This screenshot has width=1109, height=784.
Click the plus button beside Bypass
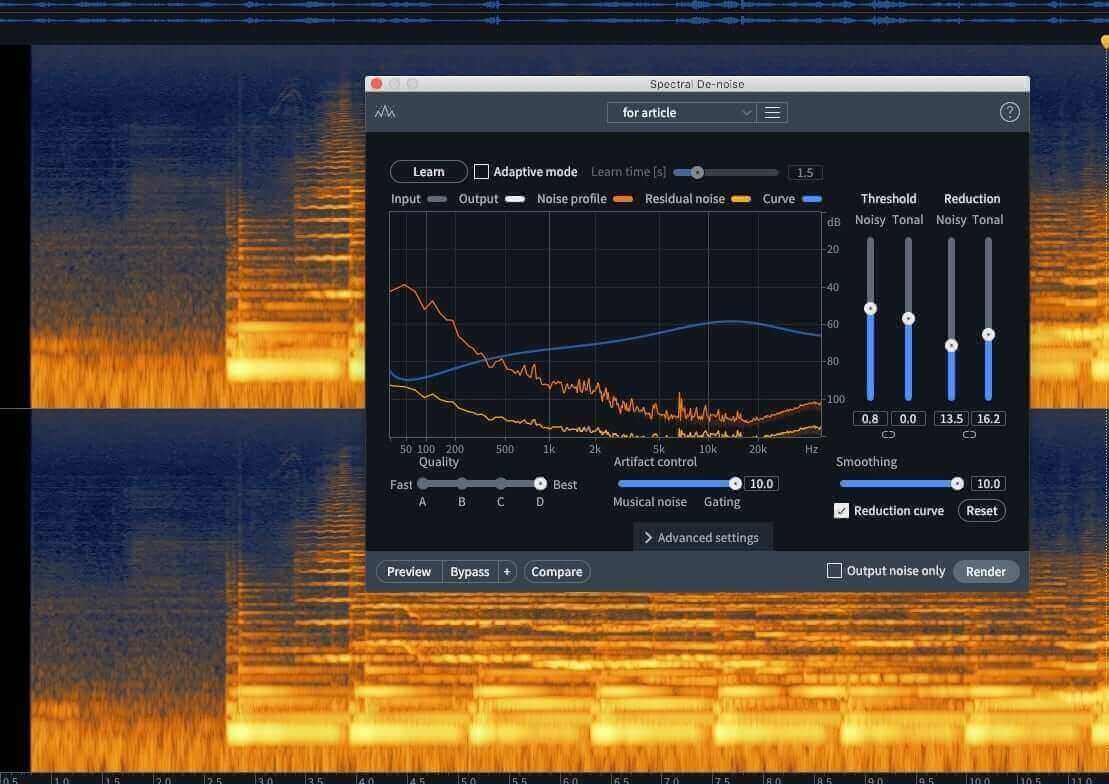click(506, 572)
